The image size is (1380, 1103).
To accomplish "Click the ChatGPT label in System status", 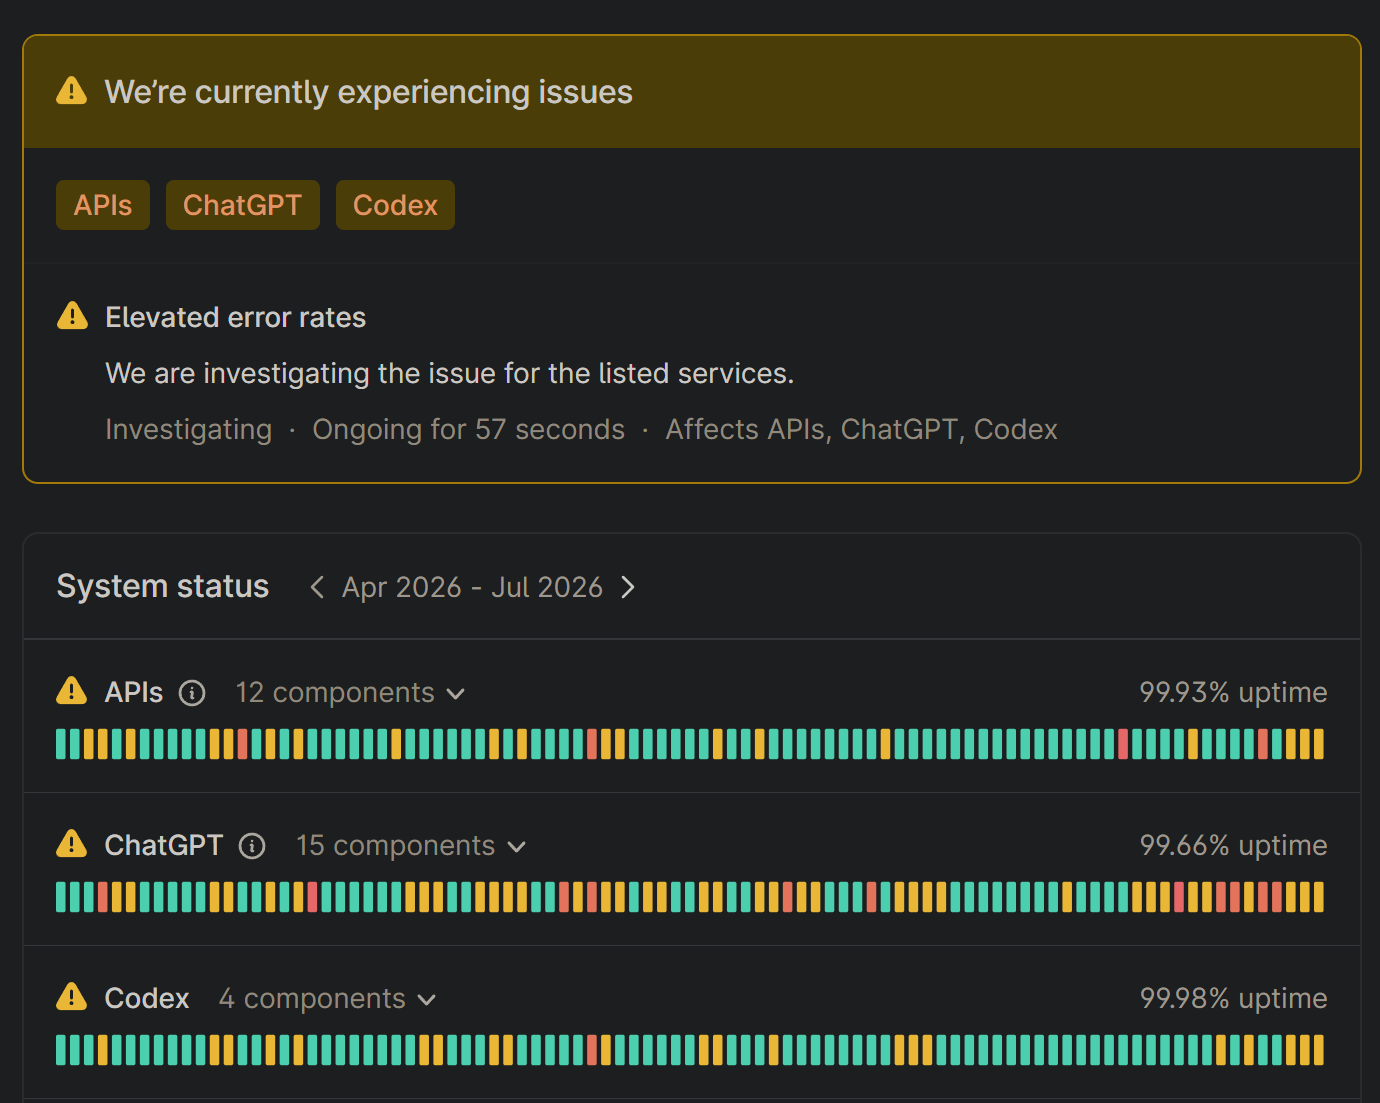I will coord(164,845).
